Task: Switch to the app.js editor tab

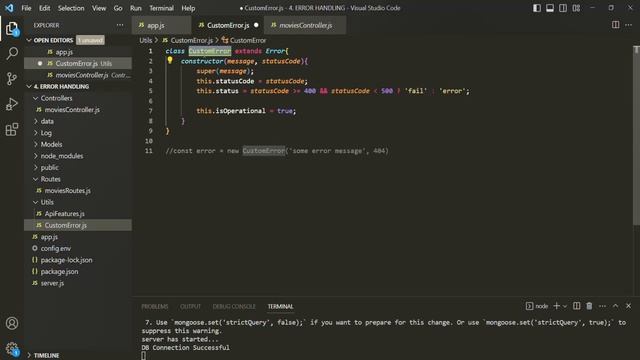Action: click(161, 25)
